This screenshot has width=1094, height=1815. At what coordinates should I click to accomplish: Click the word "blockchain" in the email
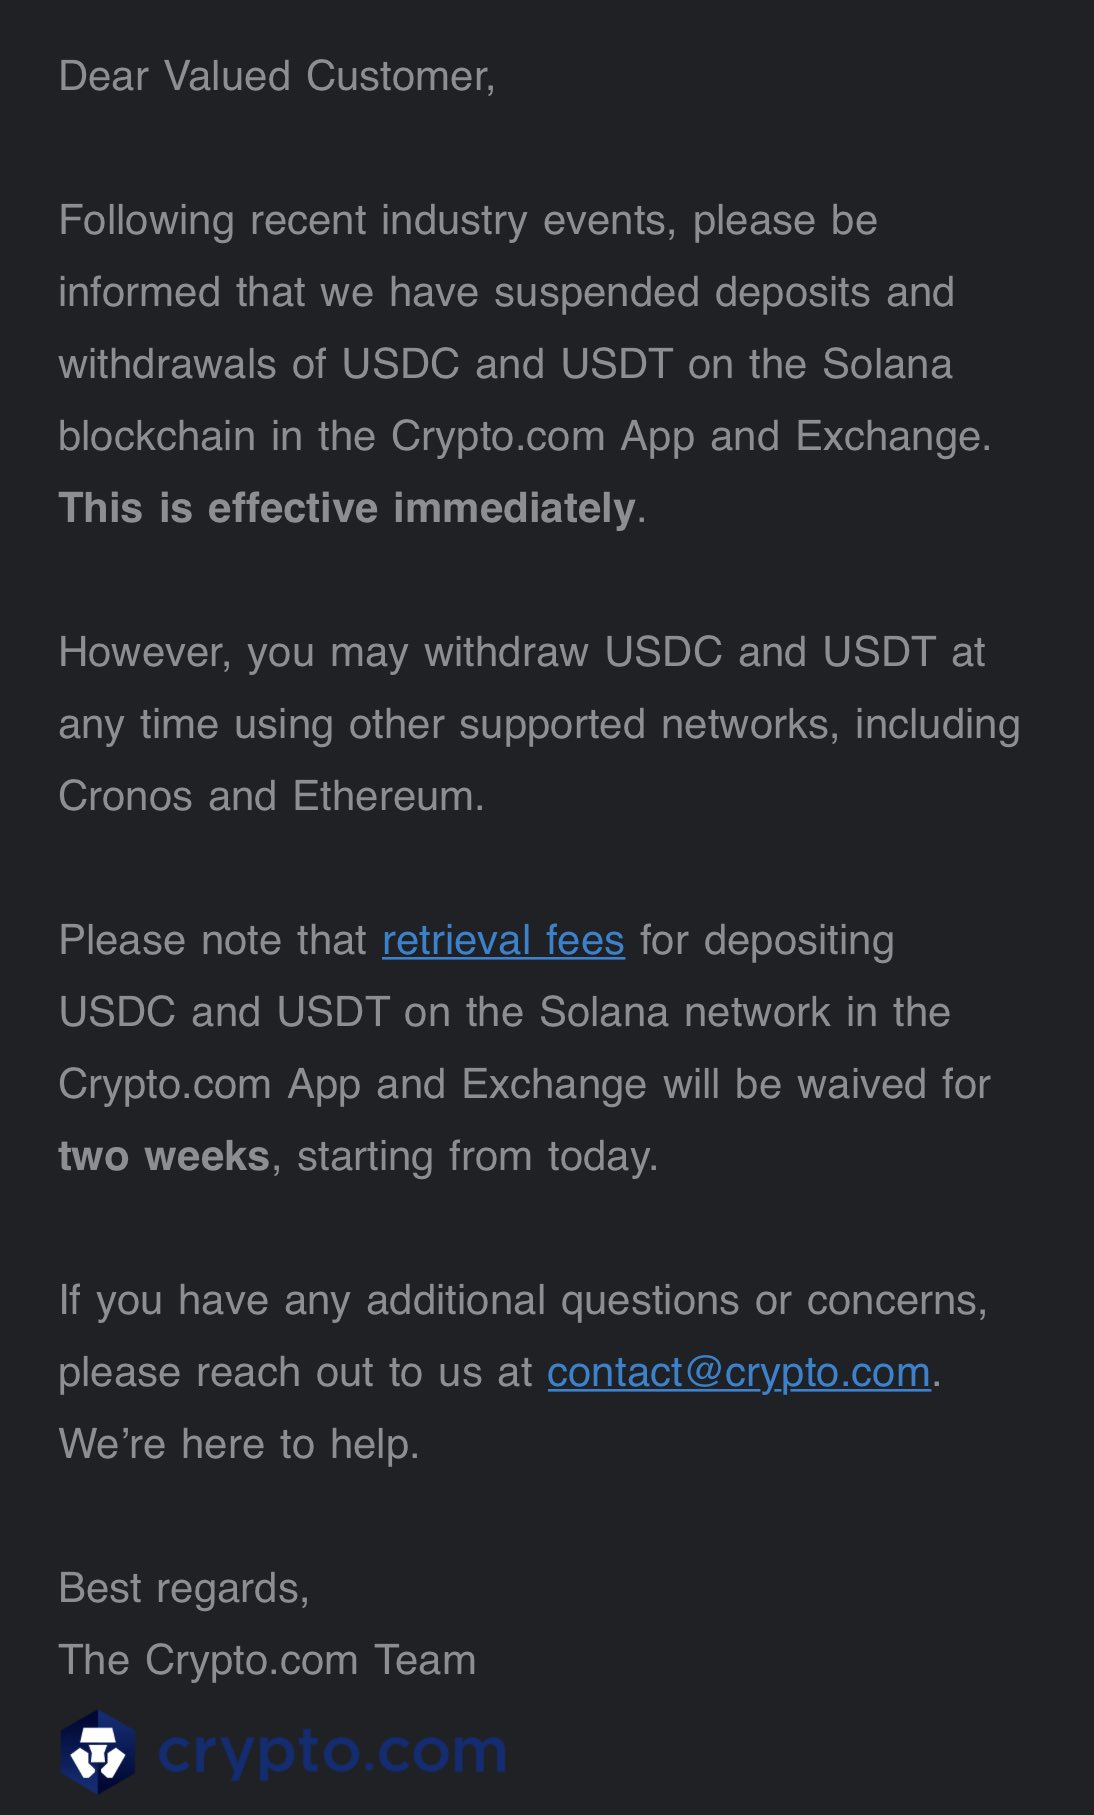coord(157,436)
